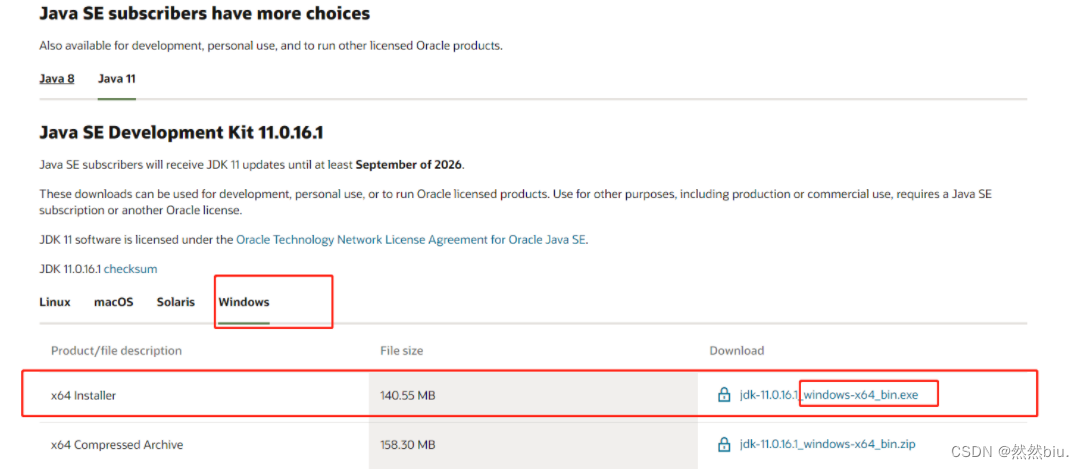Open the Solaris downloads tab

pos(176,302)
